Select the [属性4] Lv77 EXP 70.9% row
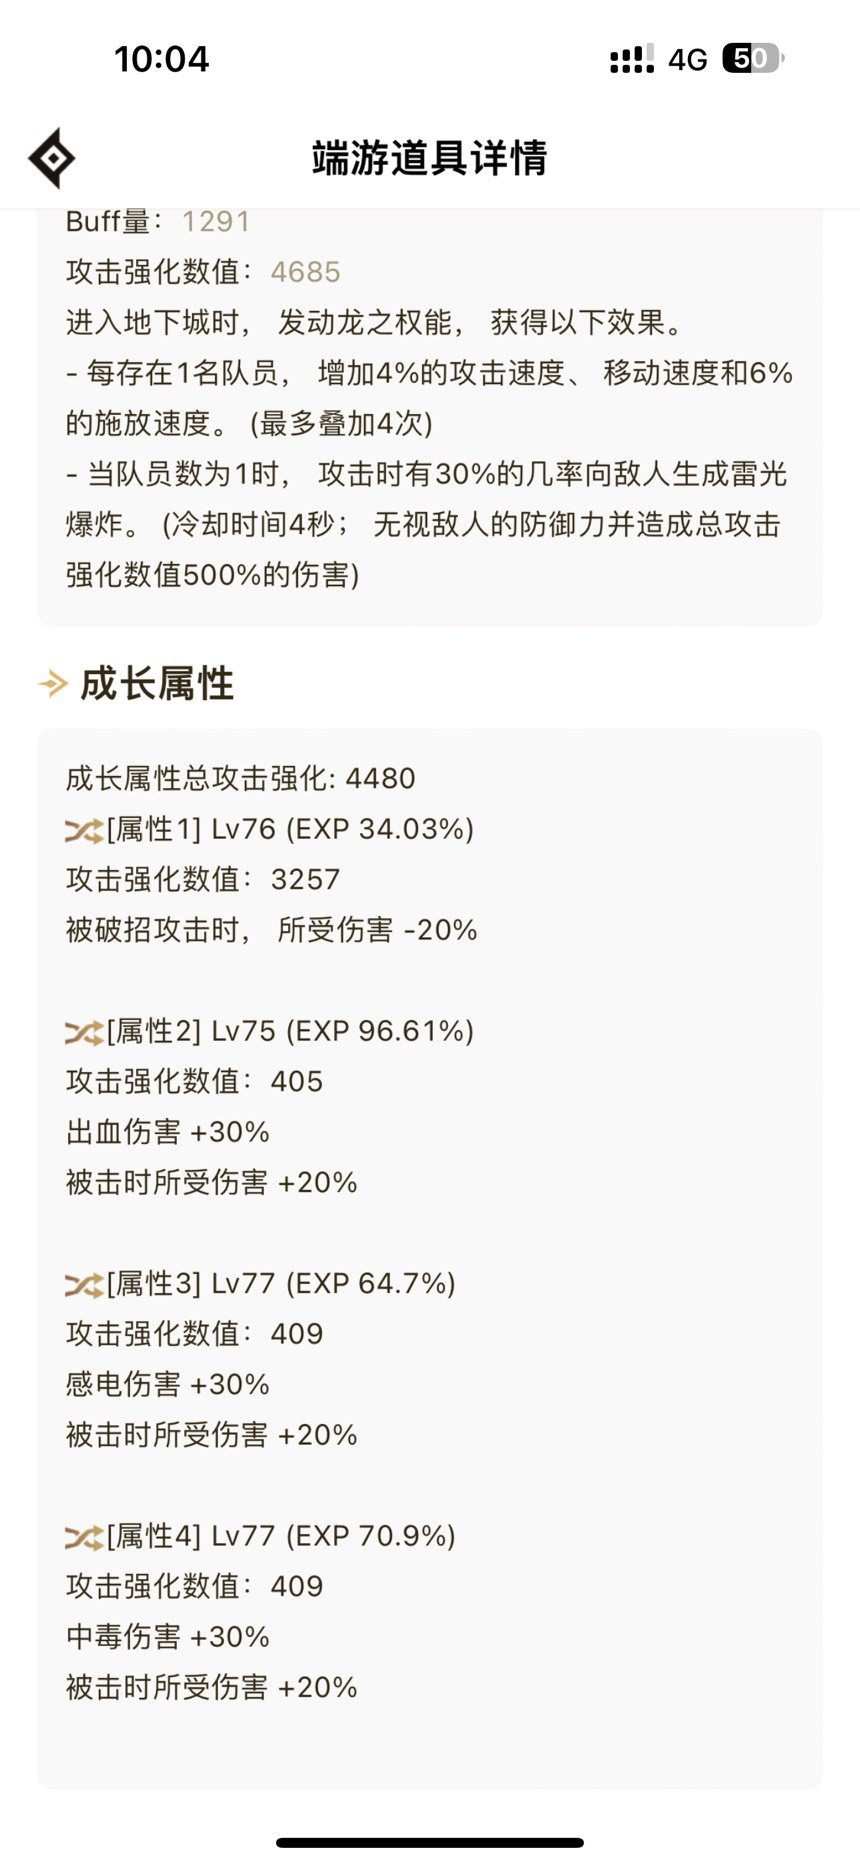 pyautogui.click(x=261, y=1536)
